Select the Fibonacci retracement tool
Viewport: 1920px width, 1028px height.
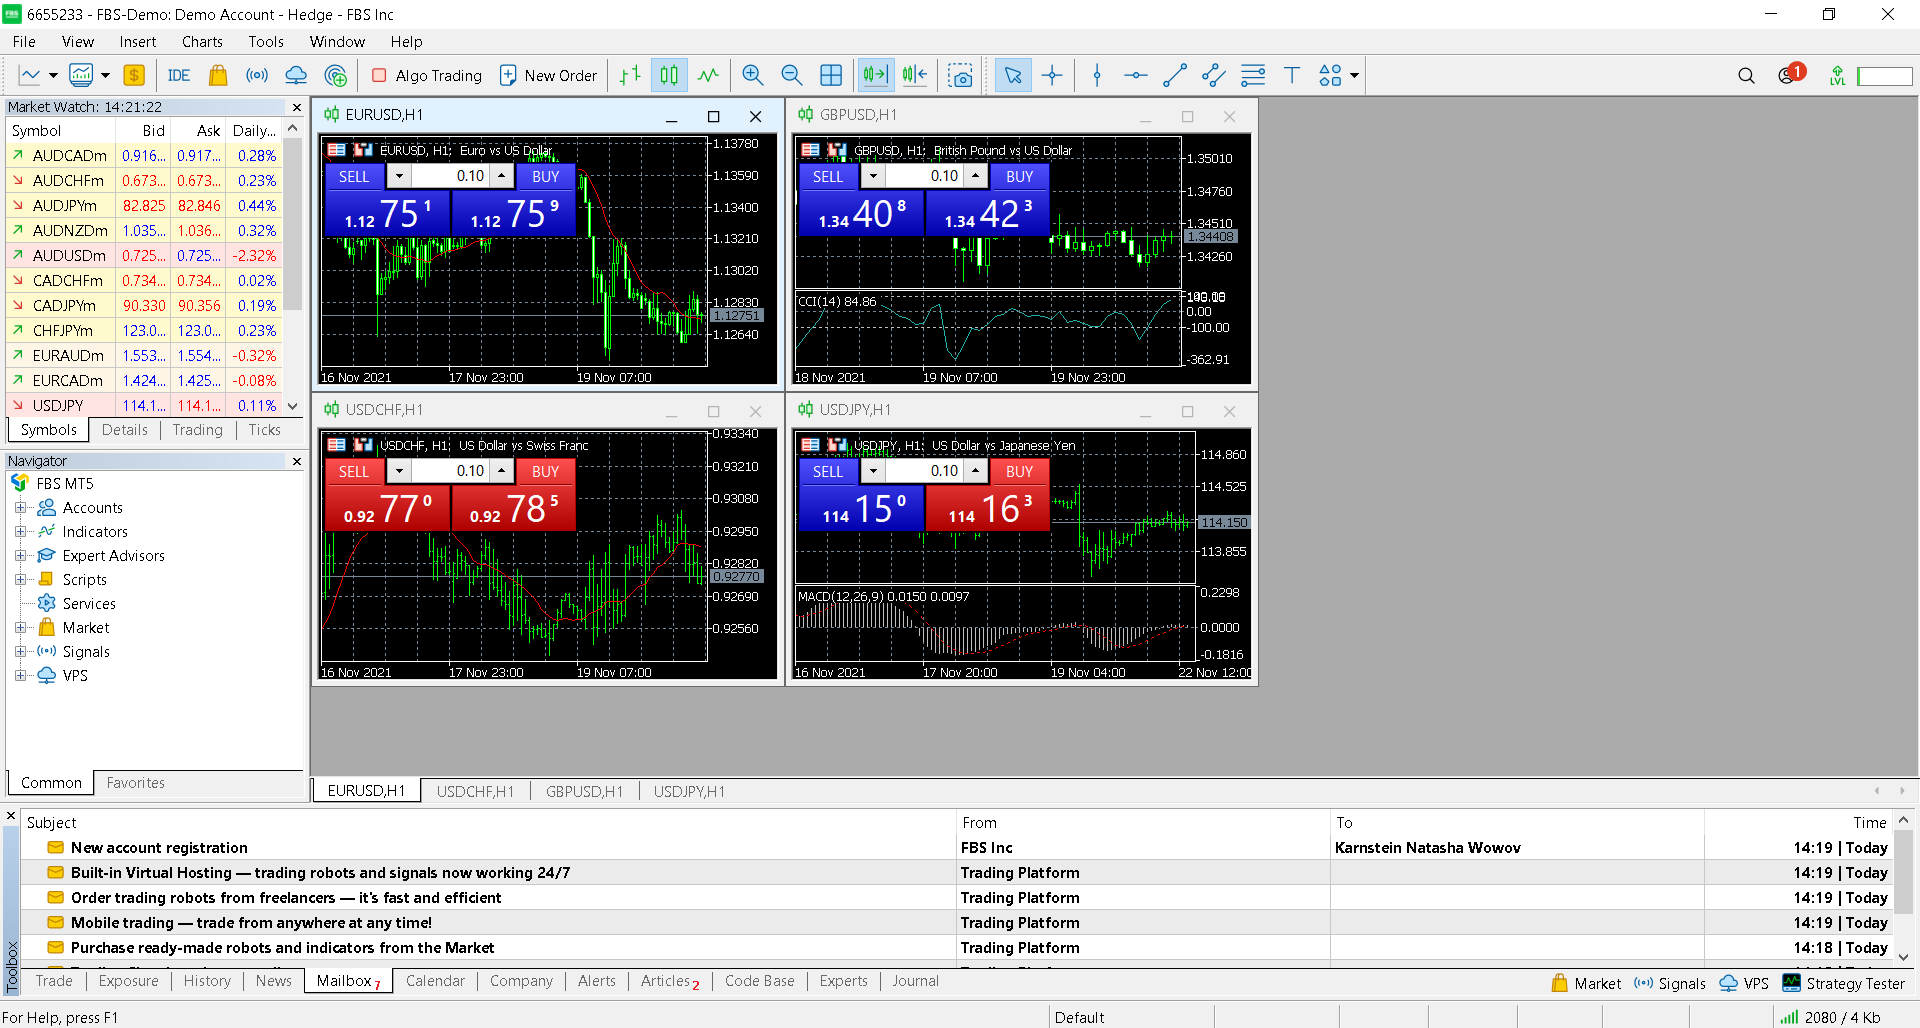tap(1253, 75)
